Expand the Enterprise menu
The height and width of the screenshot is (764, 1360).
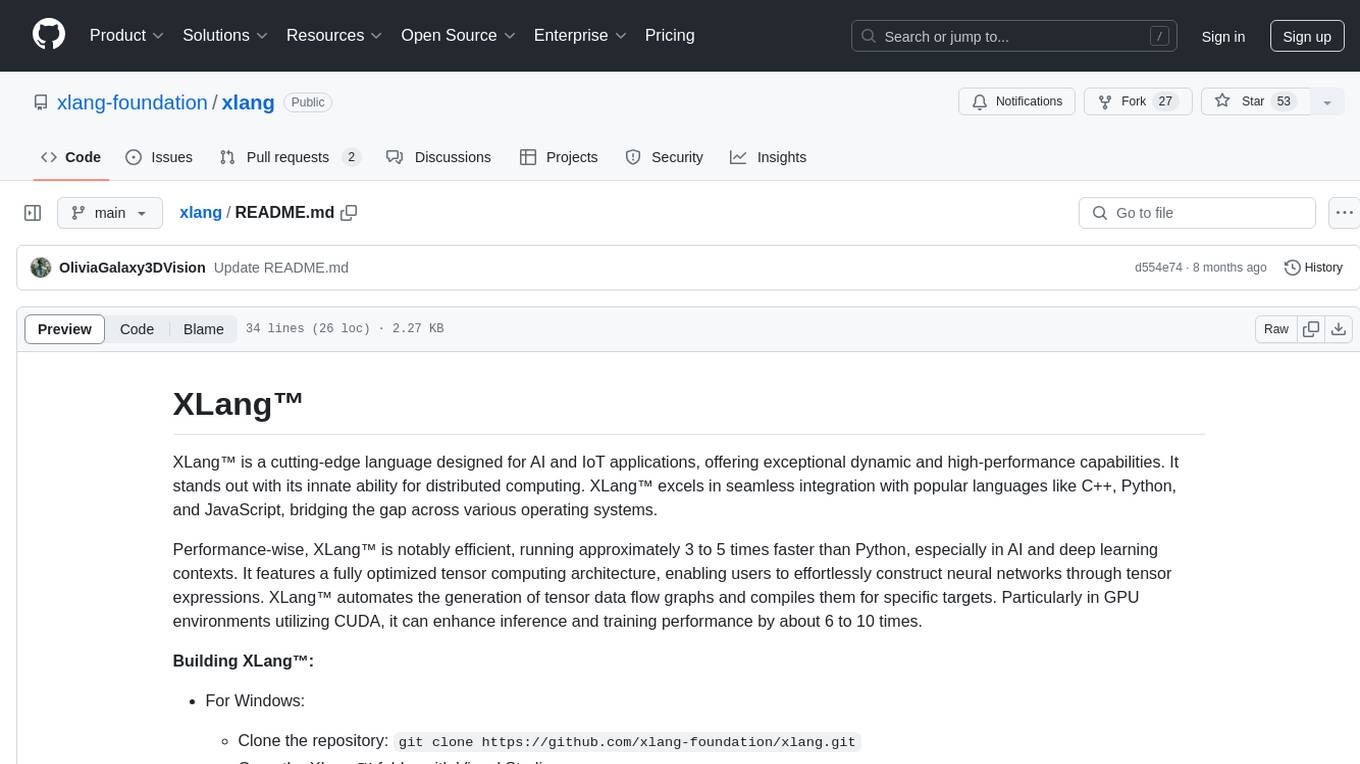point(580,35)
